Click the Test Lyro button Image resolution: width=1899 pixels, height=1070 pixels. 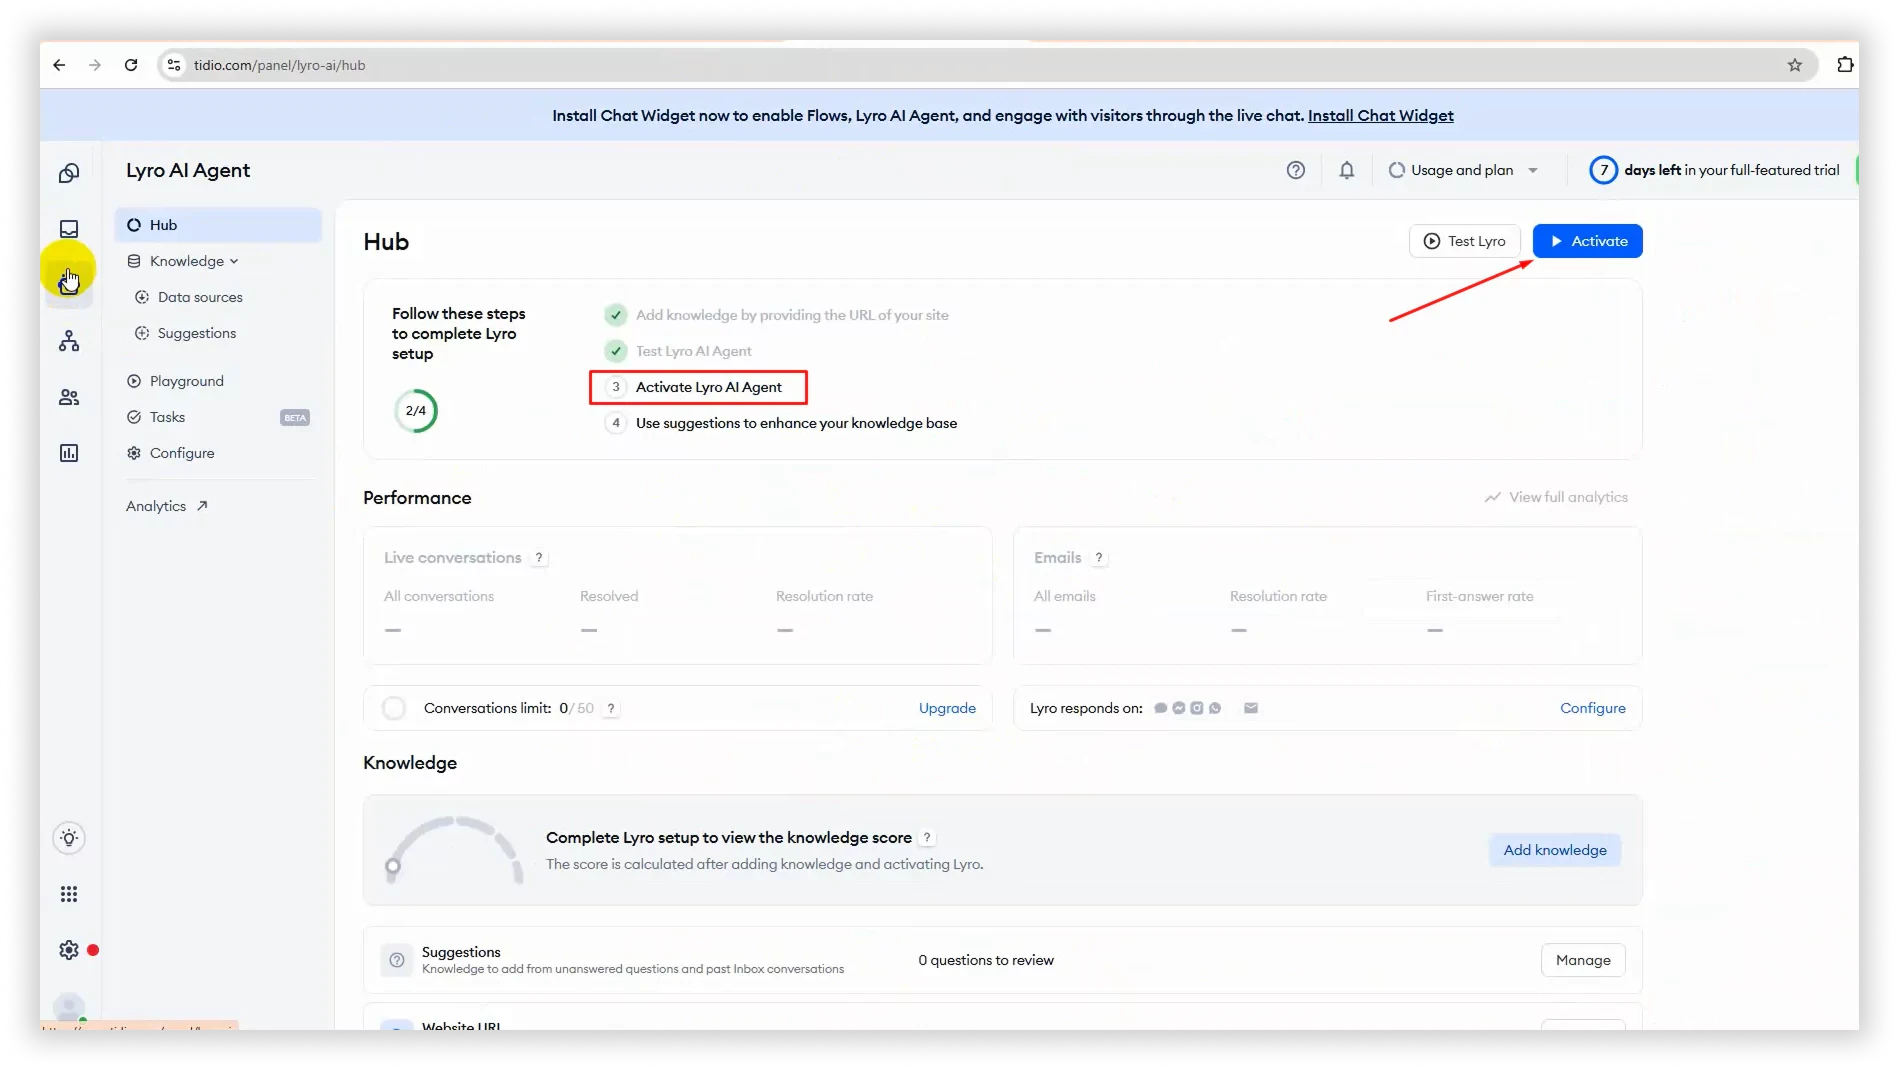(x=1464, y=241)
